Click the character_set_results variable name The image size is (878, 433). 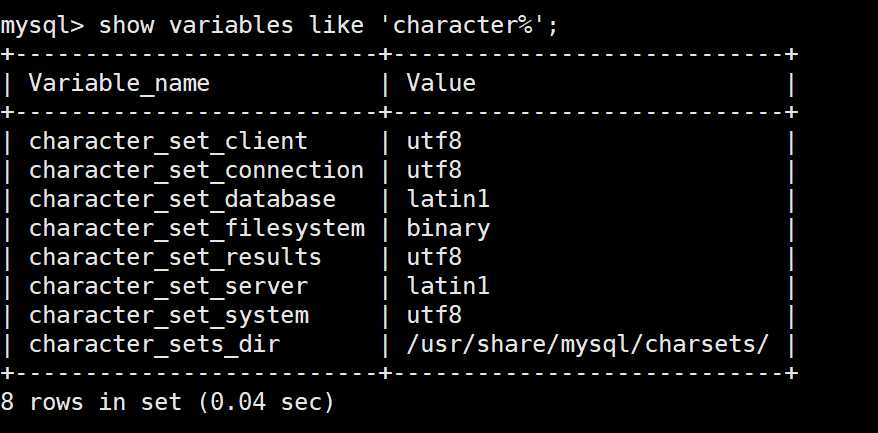pyautogui.click(x=175, y=258)
